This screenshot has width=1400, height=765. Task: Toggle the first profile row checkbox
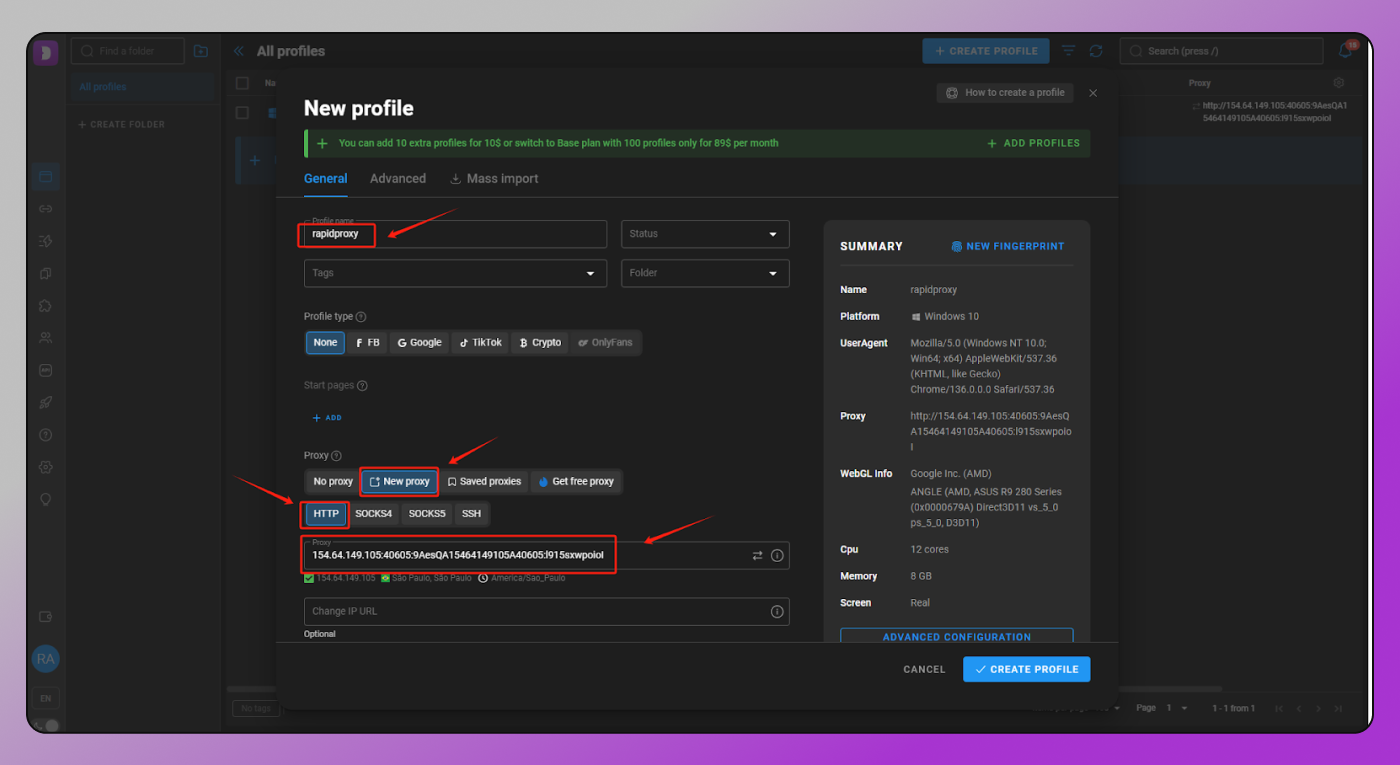[242, 113]
